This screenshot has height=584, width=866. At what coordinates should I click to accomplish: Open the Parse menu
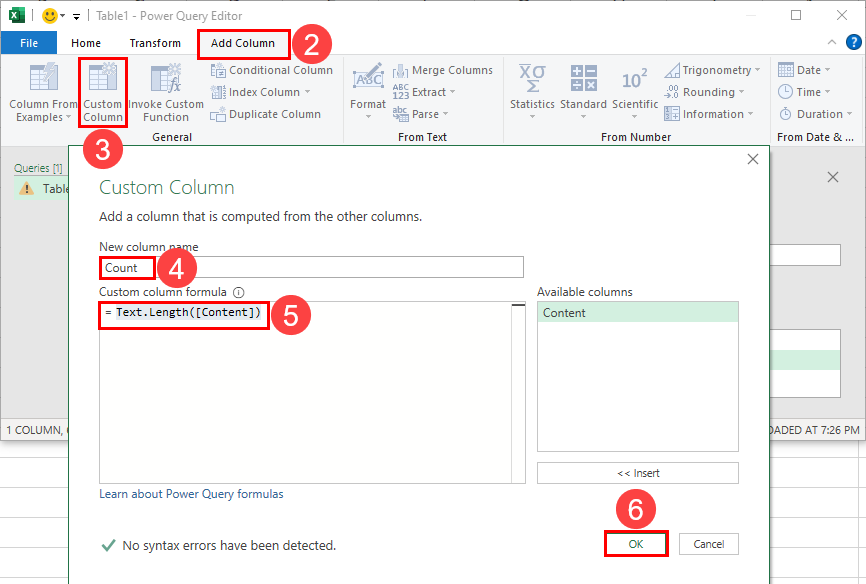(420, 114)
